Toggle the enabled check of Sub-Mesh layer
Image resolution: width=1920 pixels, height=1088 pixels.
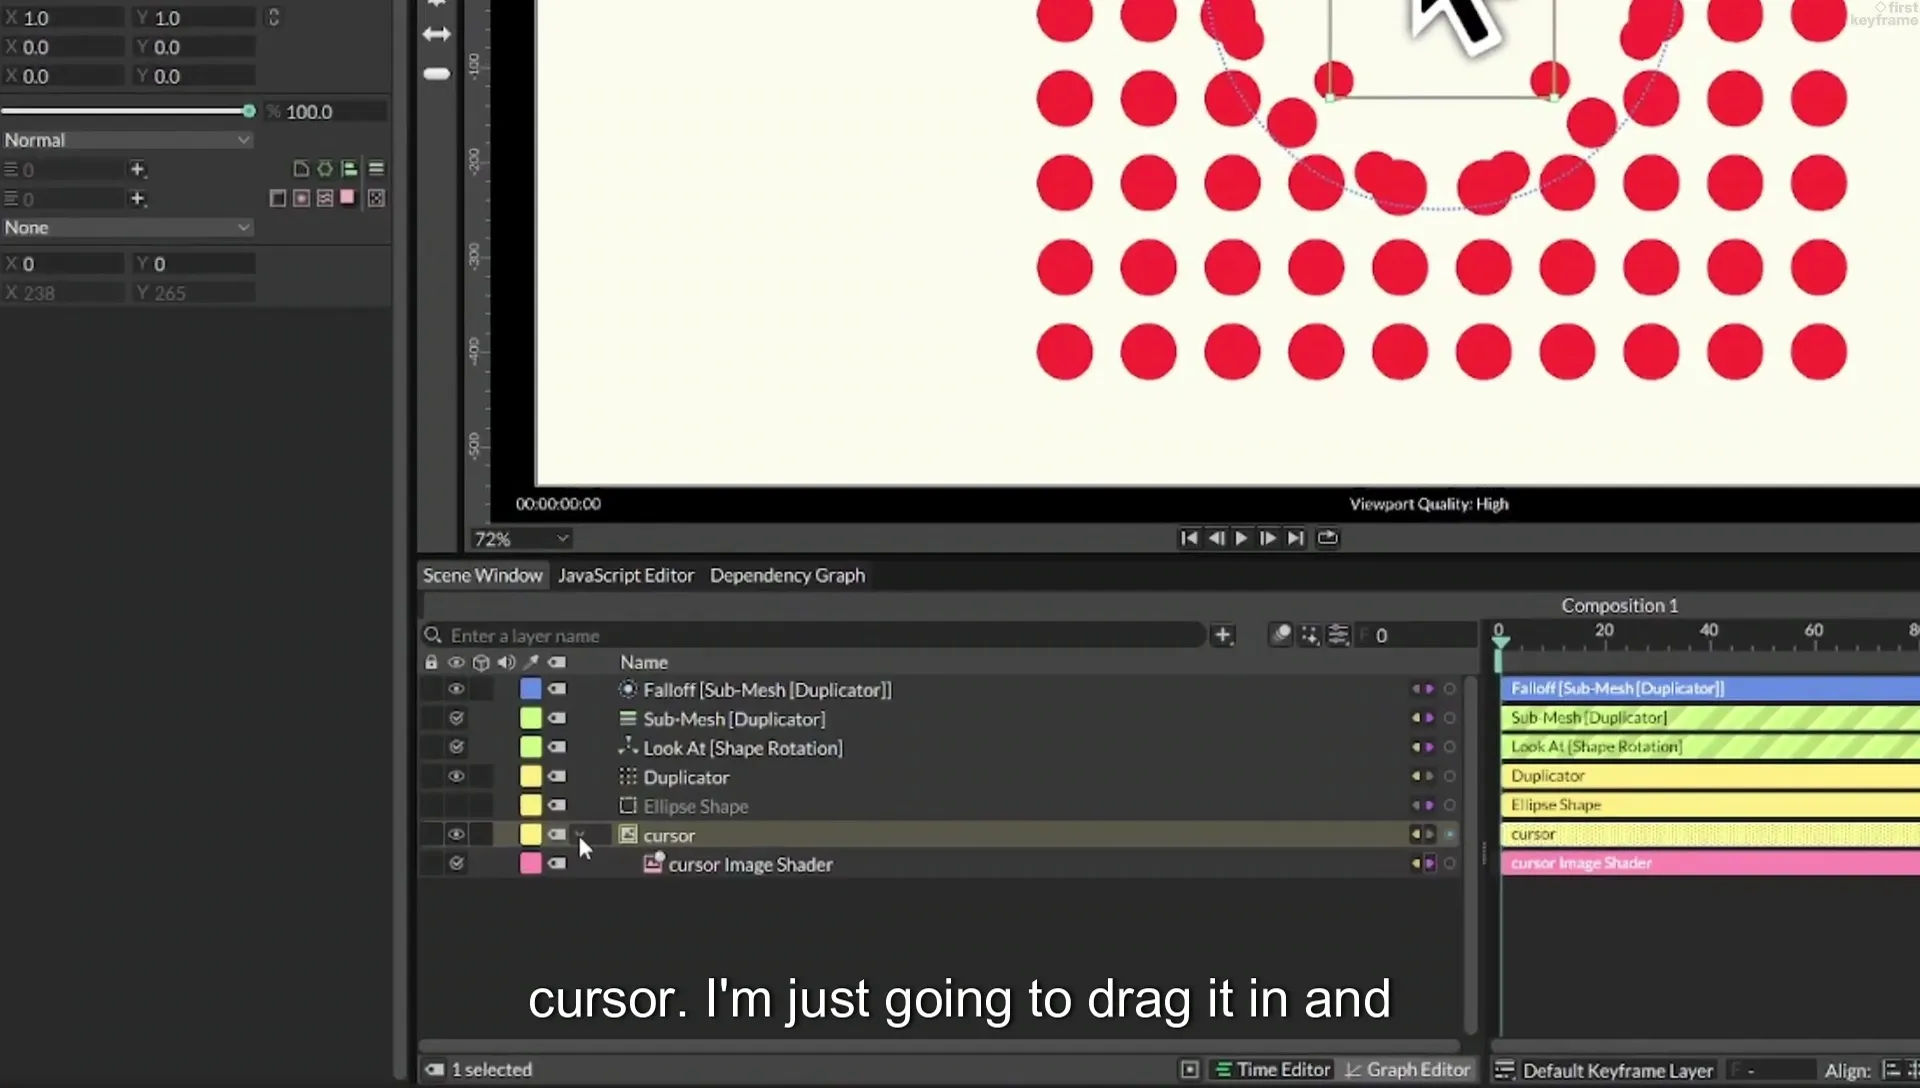click(456, 718)
